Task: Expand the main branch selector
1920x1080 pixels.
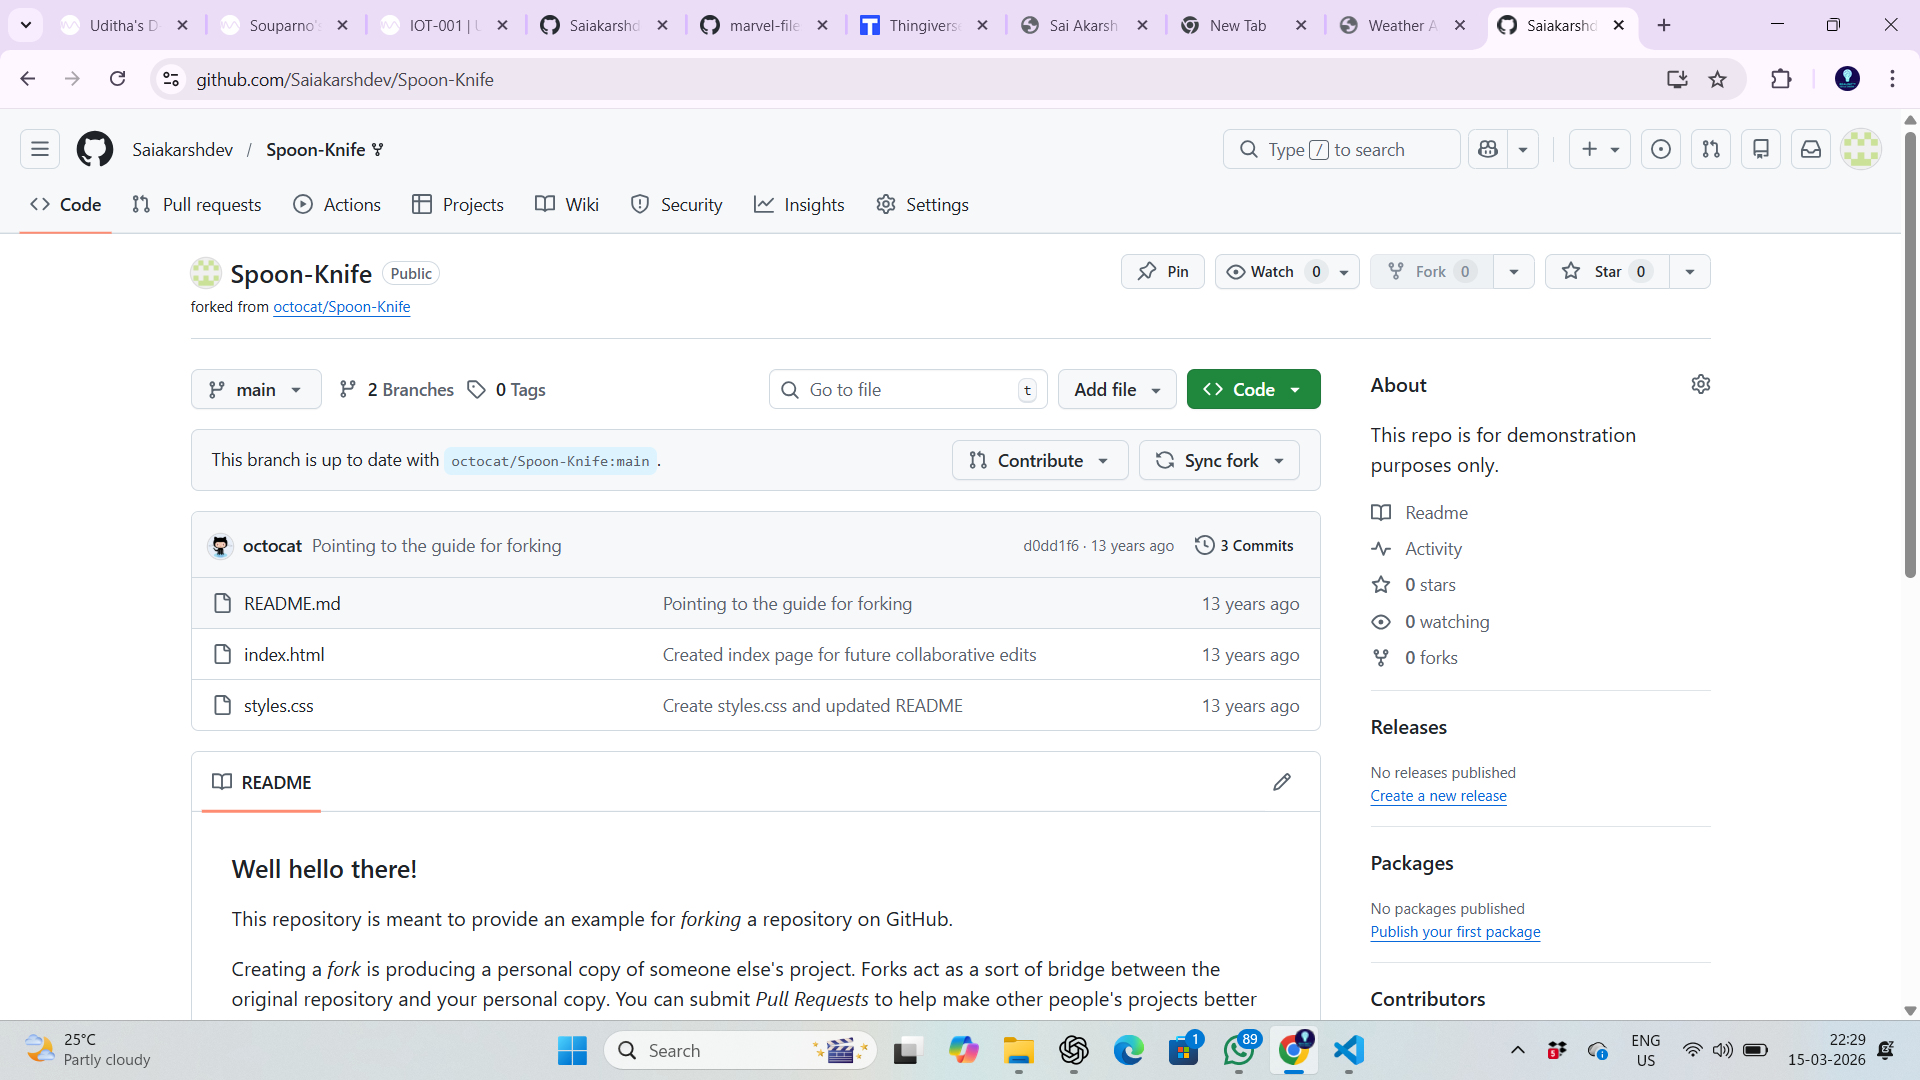Action: [256, 389]
